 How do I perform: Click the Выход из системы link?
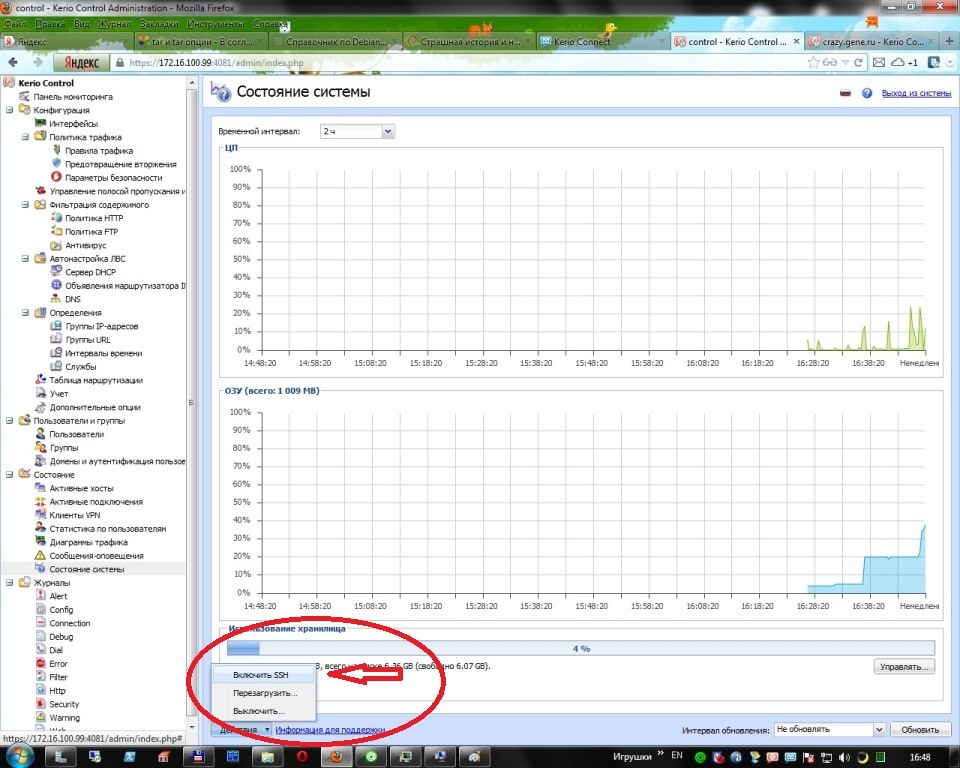click(915, 93)
